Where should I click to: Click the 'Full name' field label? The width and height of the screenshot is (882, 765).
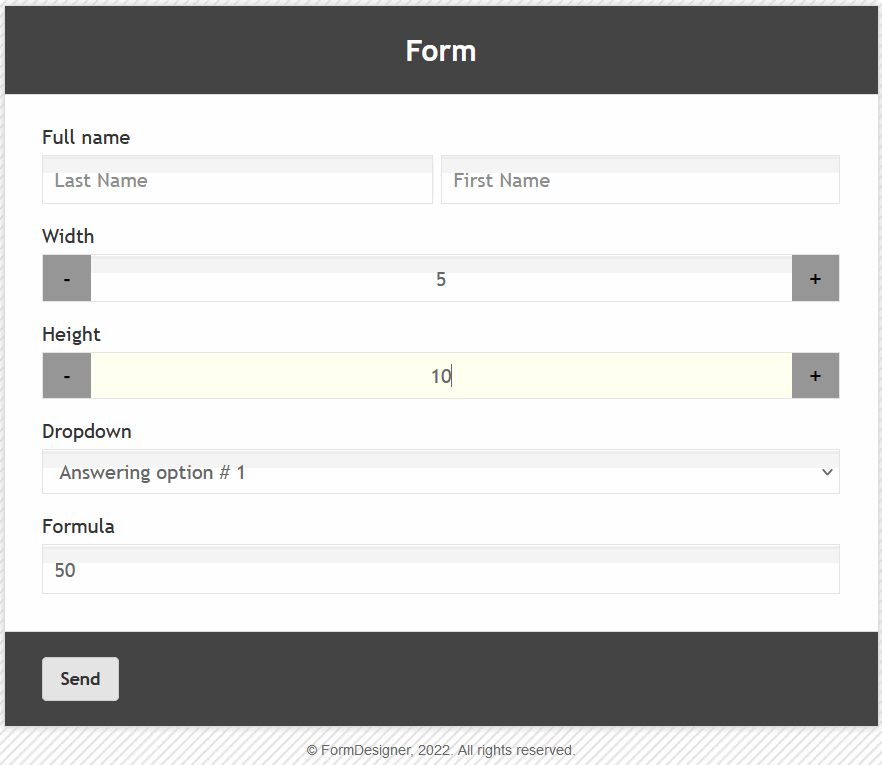click(86, 138)
